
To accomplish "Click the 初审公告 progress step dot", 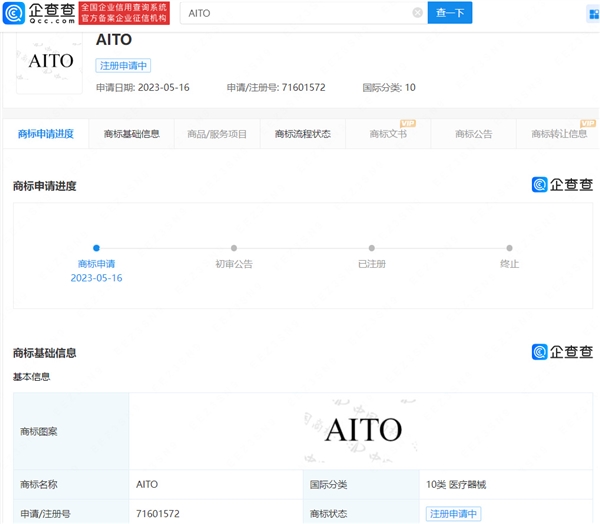I will (x=234, y=247).
